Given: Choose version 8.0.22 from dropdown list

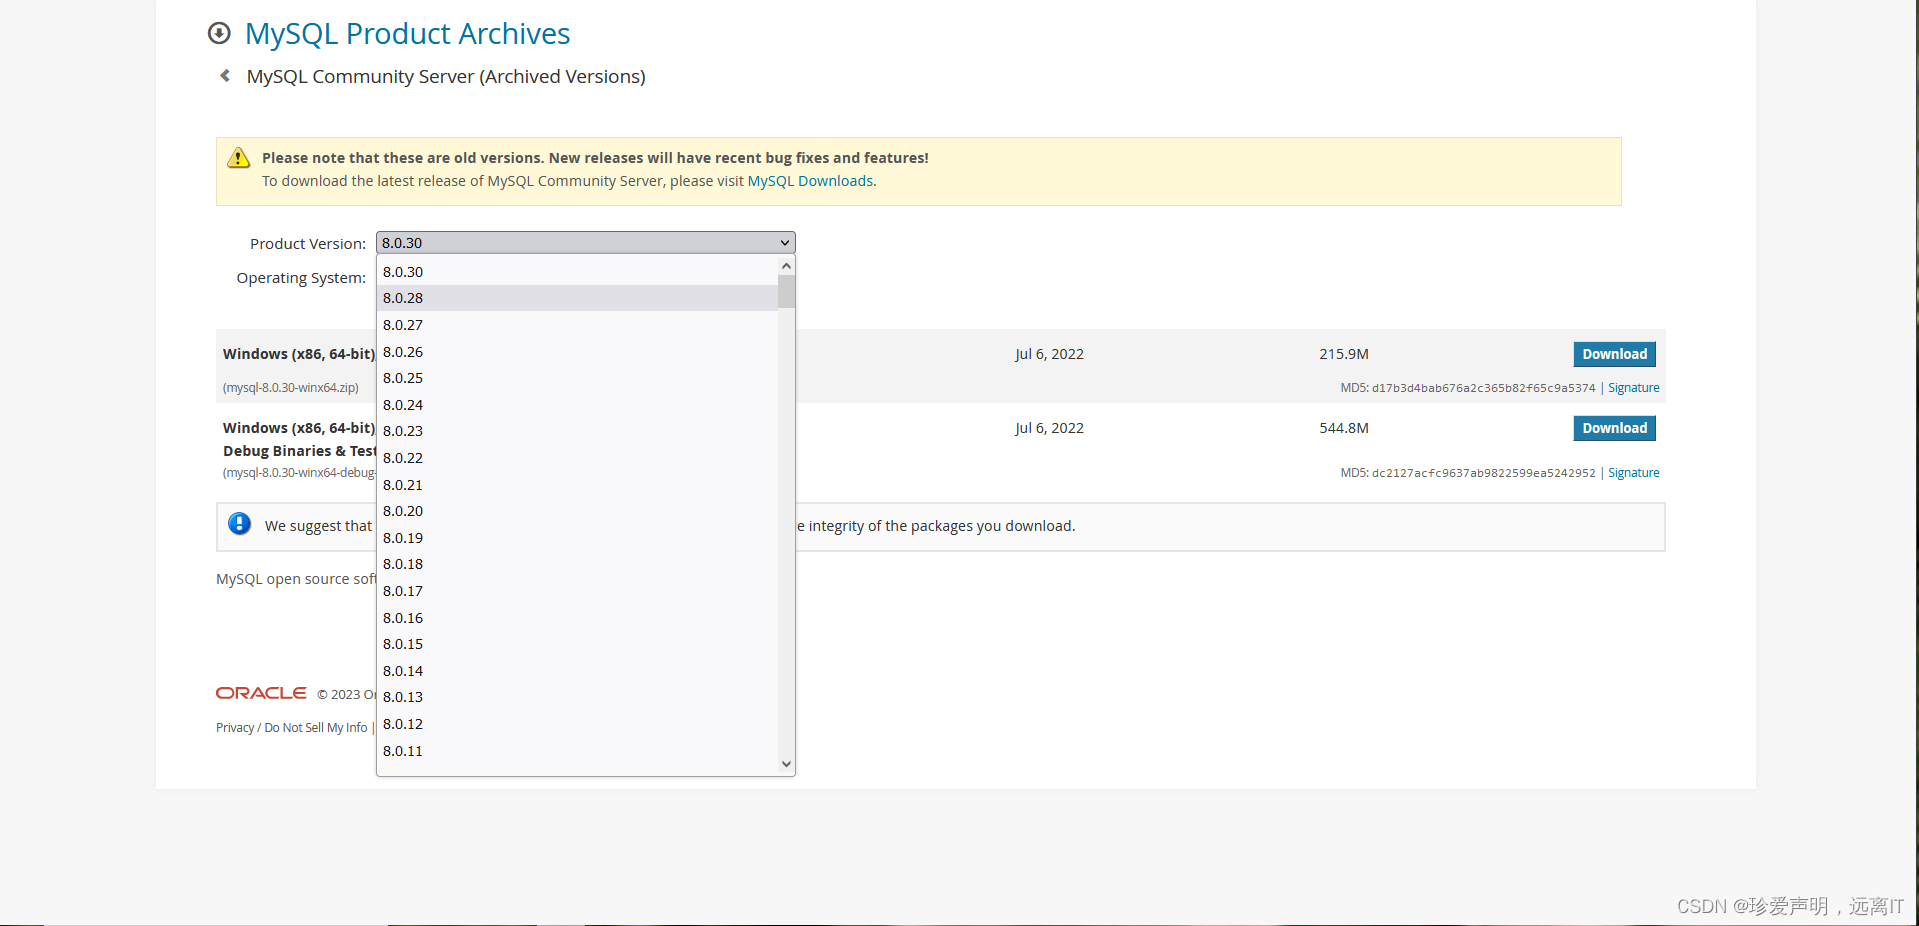Looking at the screenshot, I should point(577,458).
